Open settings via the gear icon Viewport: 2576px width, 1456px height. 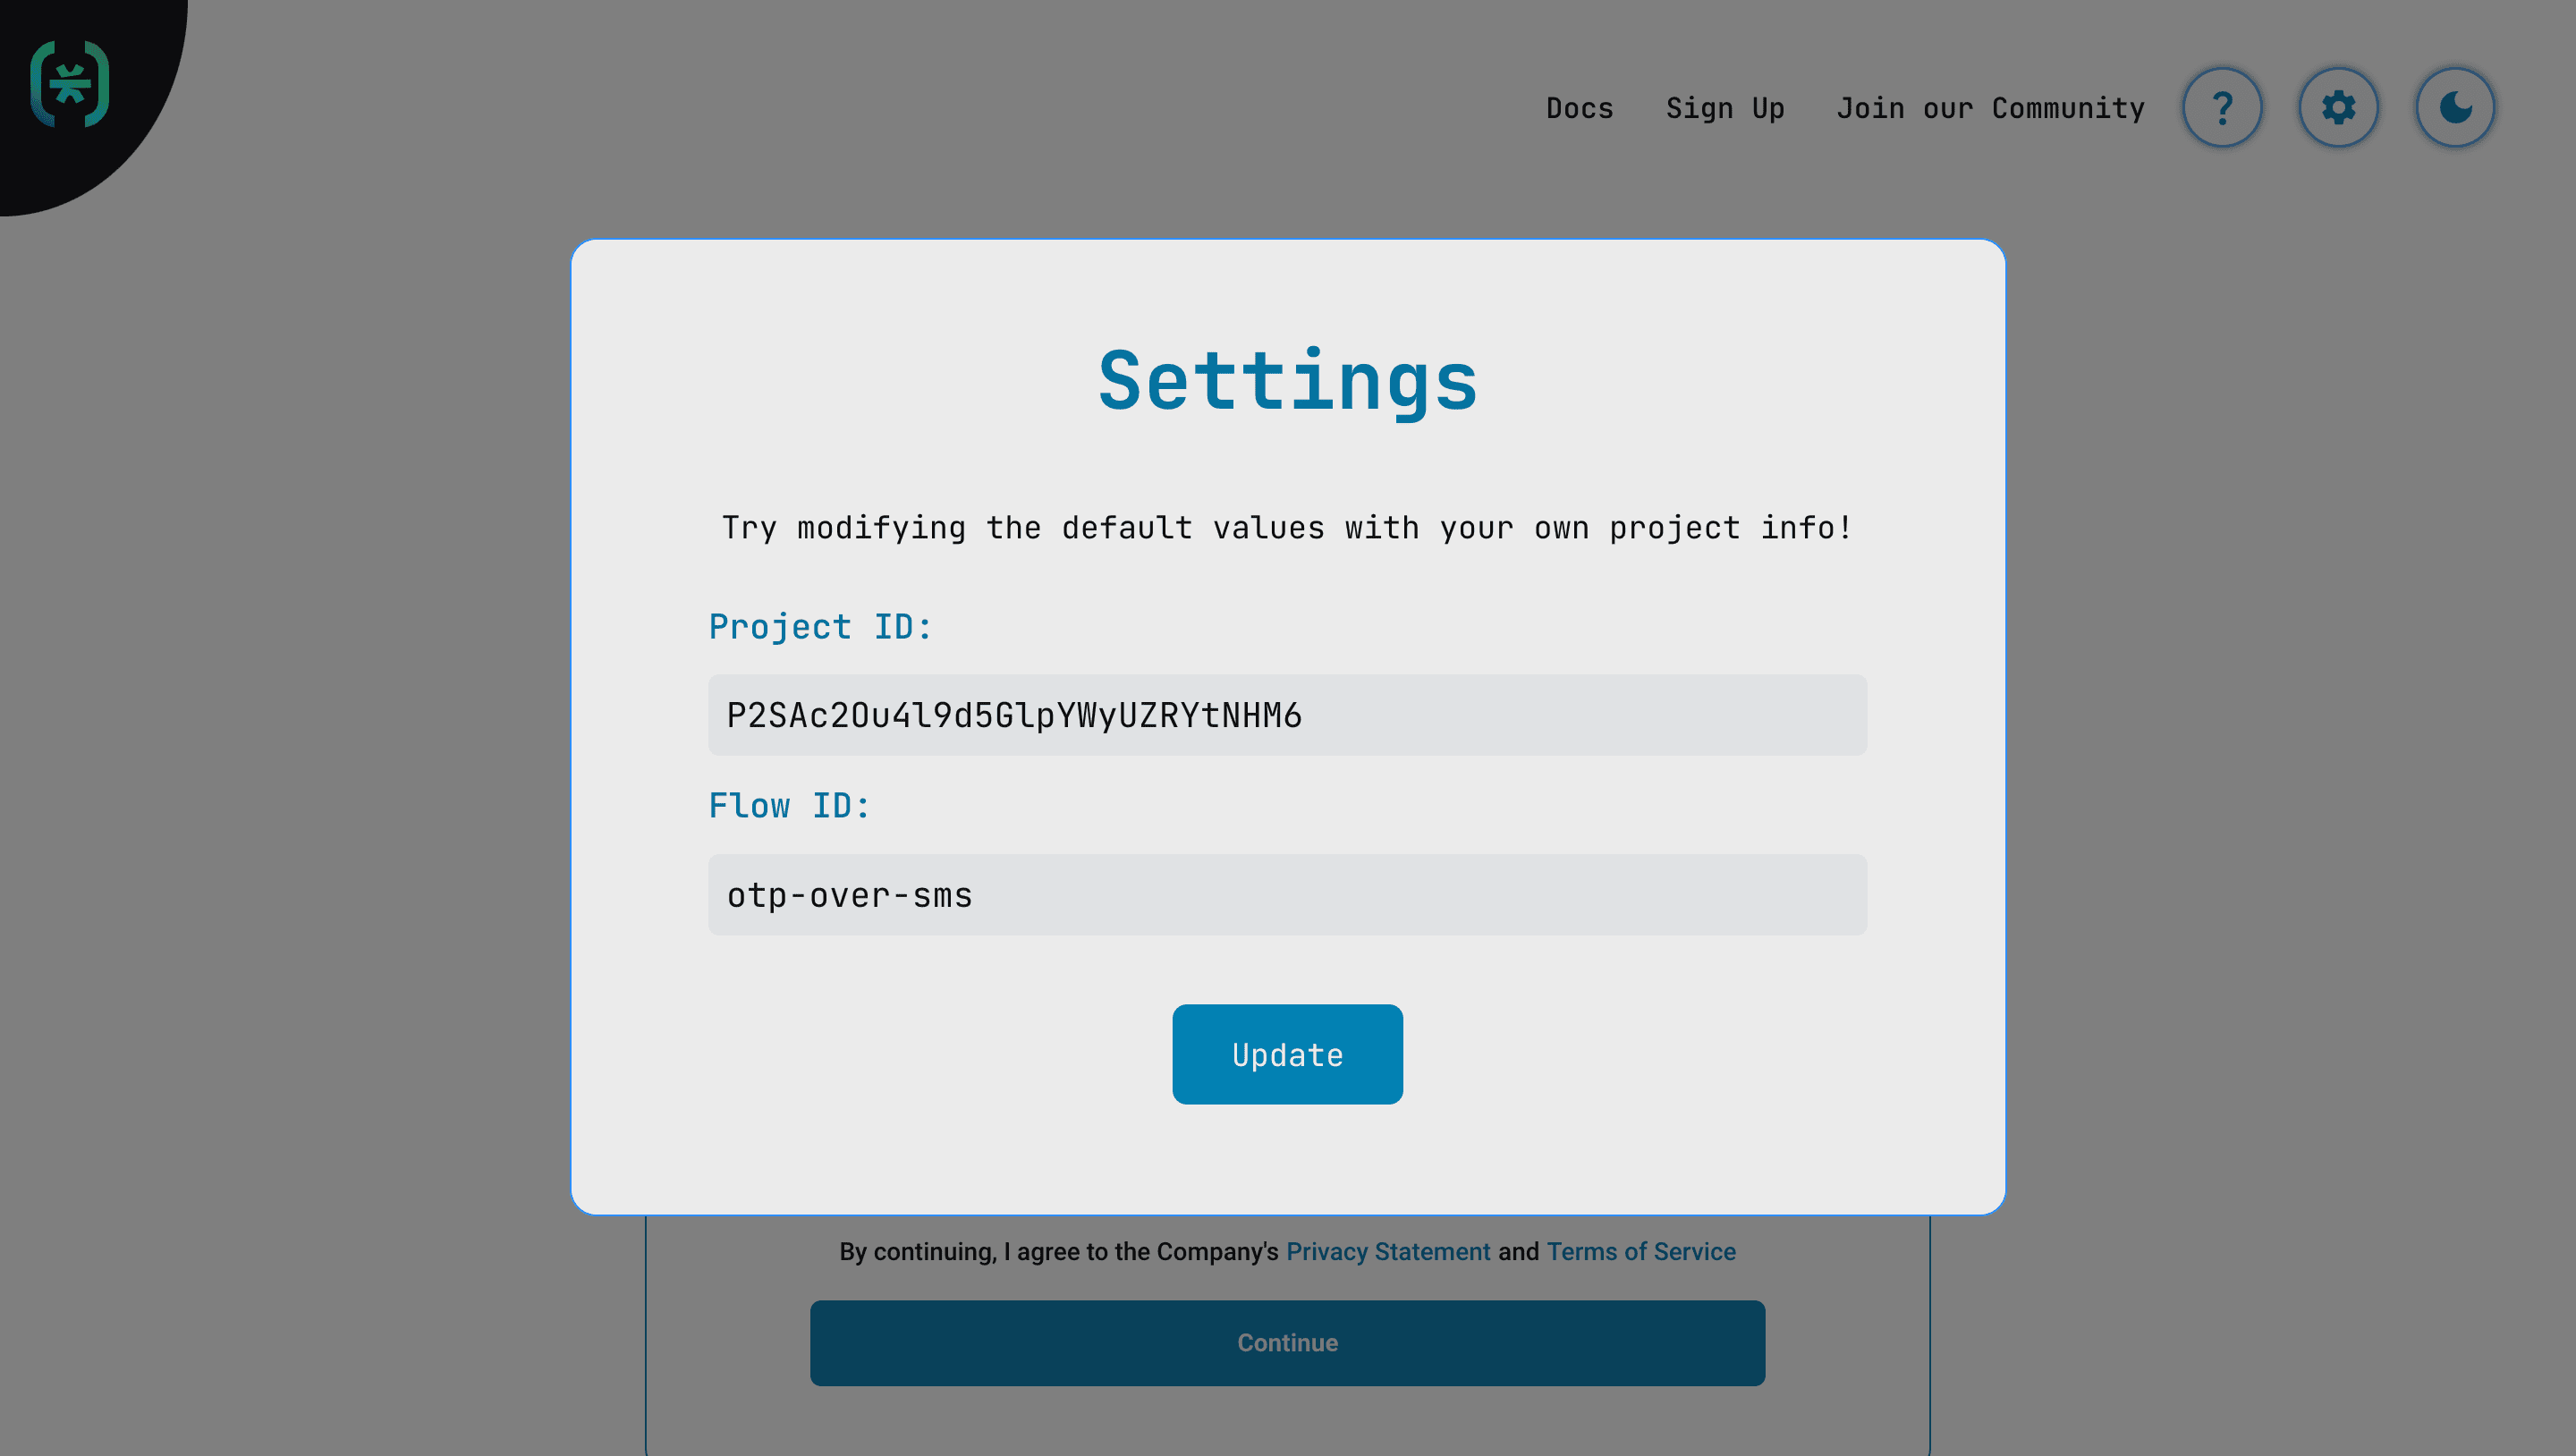[2339, 107]
